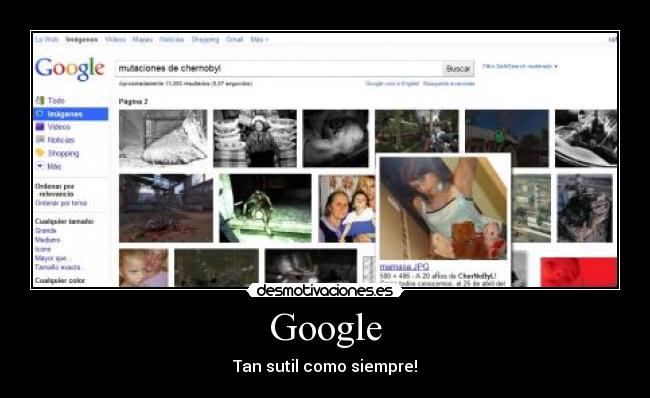Focus the search box with mutaciones de chernobyl

(279, 68)
